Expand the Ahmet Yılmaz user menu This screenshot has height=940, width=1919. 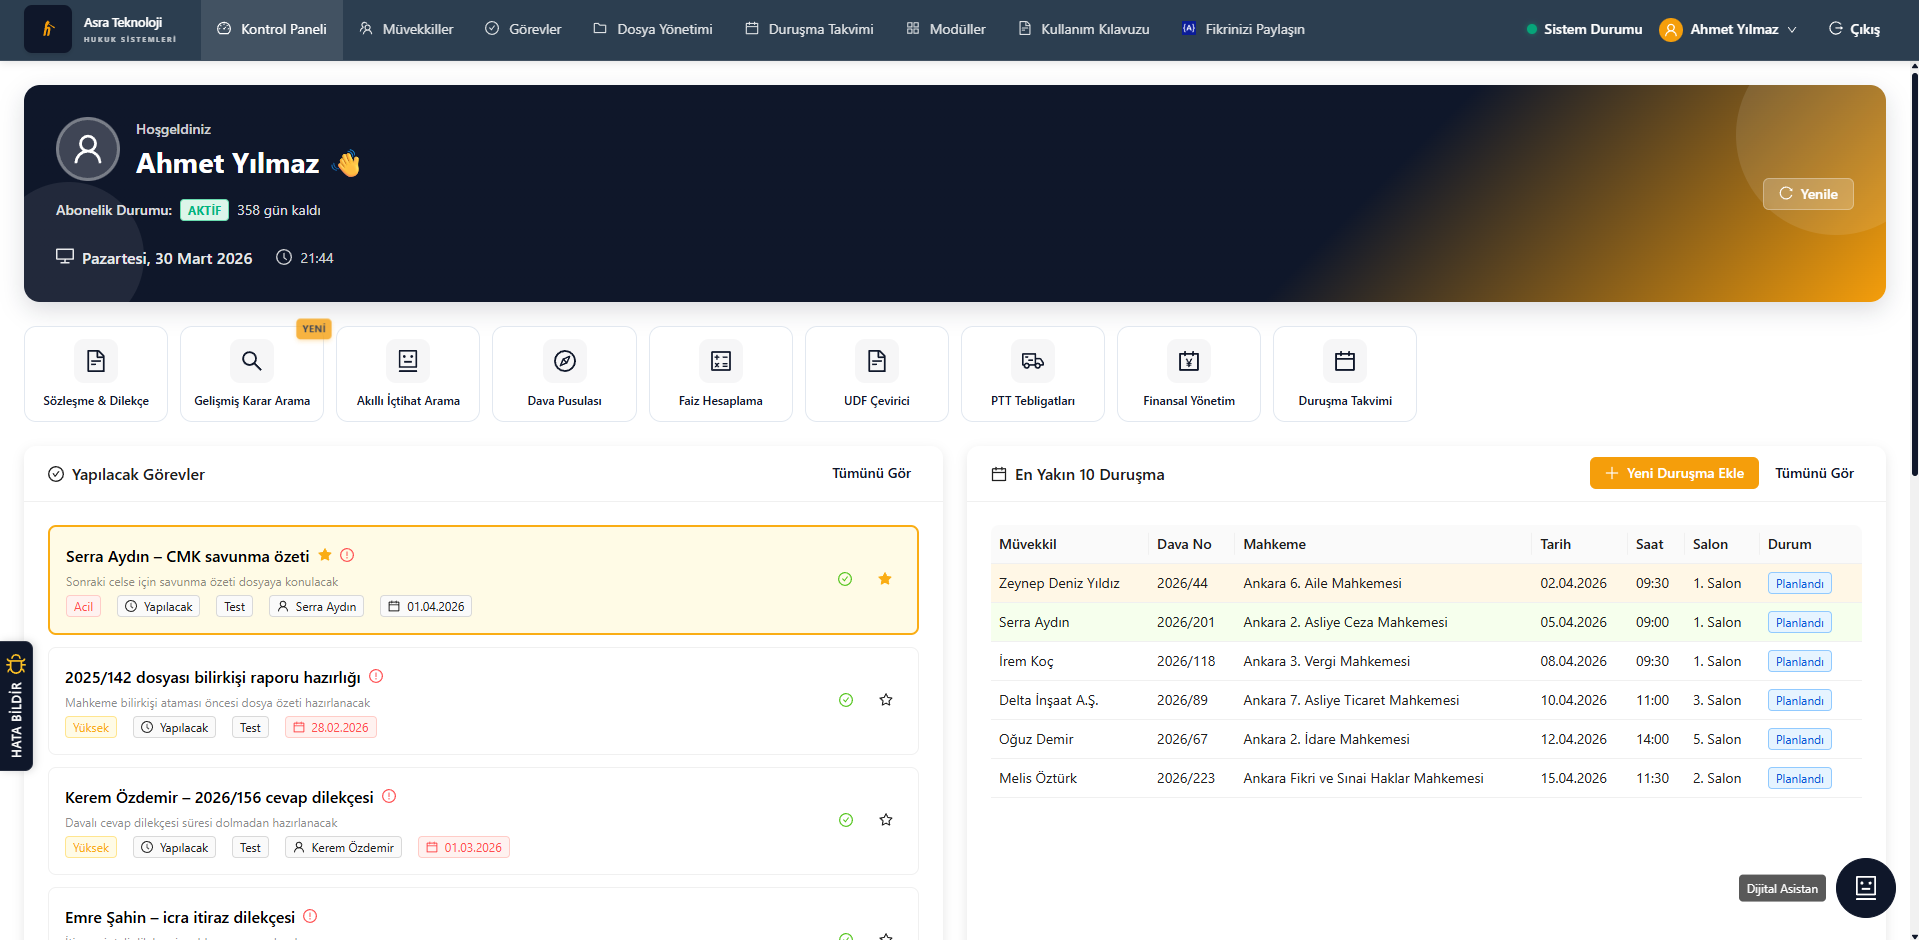click(1728, 29)
